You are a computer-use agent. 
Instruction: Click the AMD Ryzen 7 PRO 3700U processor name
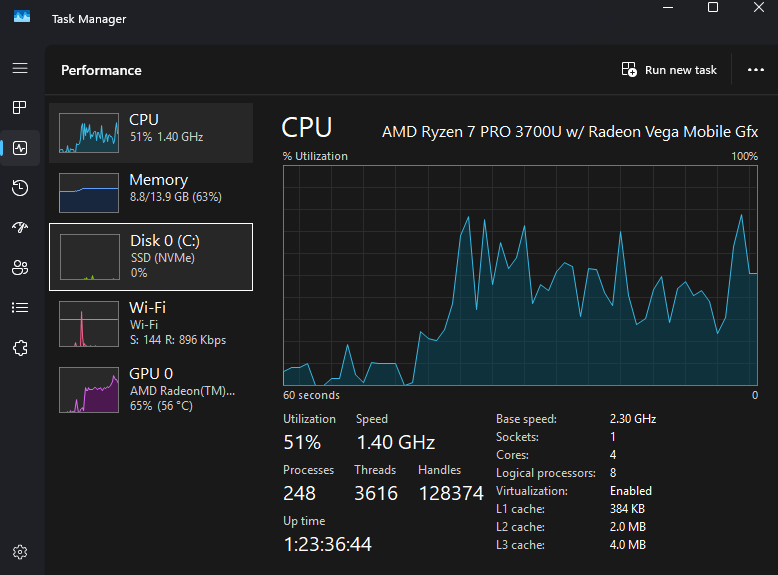570,132
